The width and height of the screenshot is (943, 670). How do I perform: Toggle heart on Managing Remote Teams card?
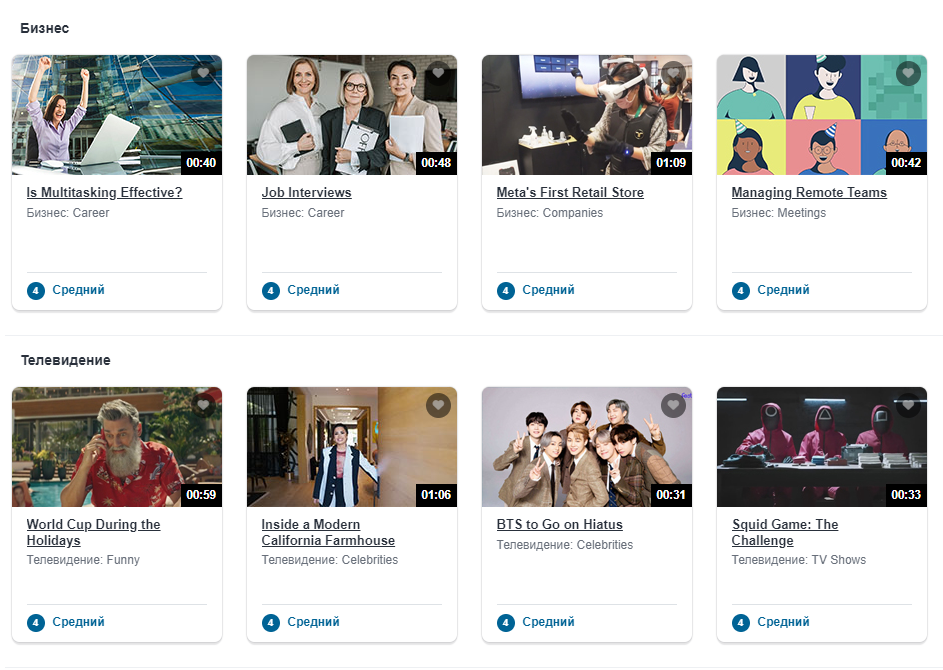coord(908,73)
